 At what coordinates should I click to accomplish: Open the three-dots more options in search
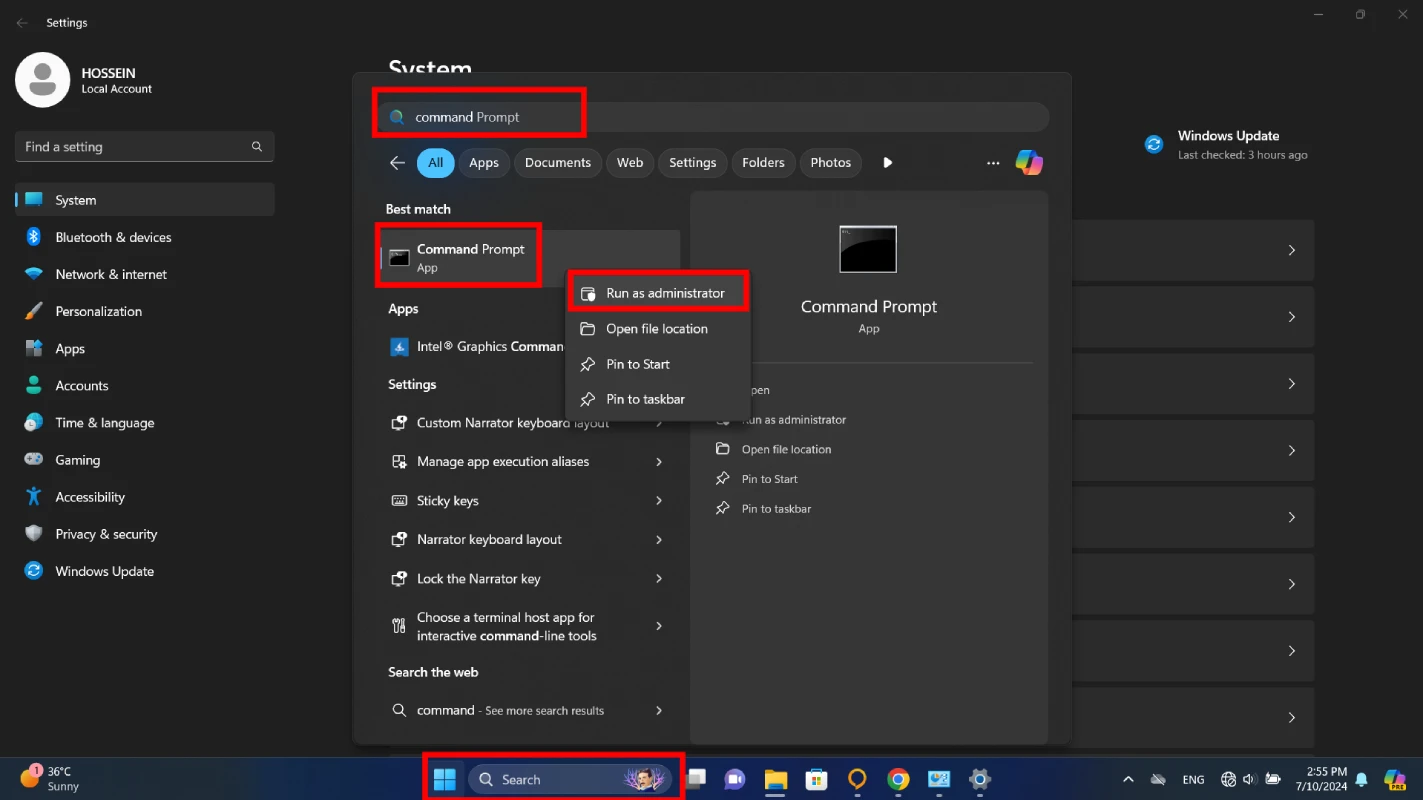[x=993, y=163]
